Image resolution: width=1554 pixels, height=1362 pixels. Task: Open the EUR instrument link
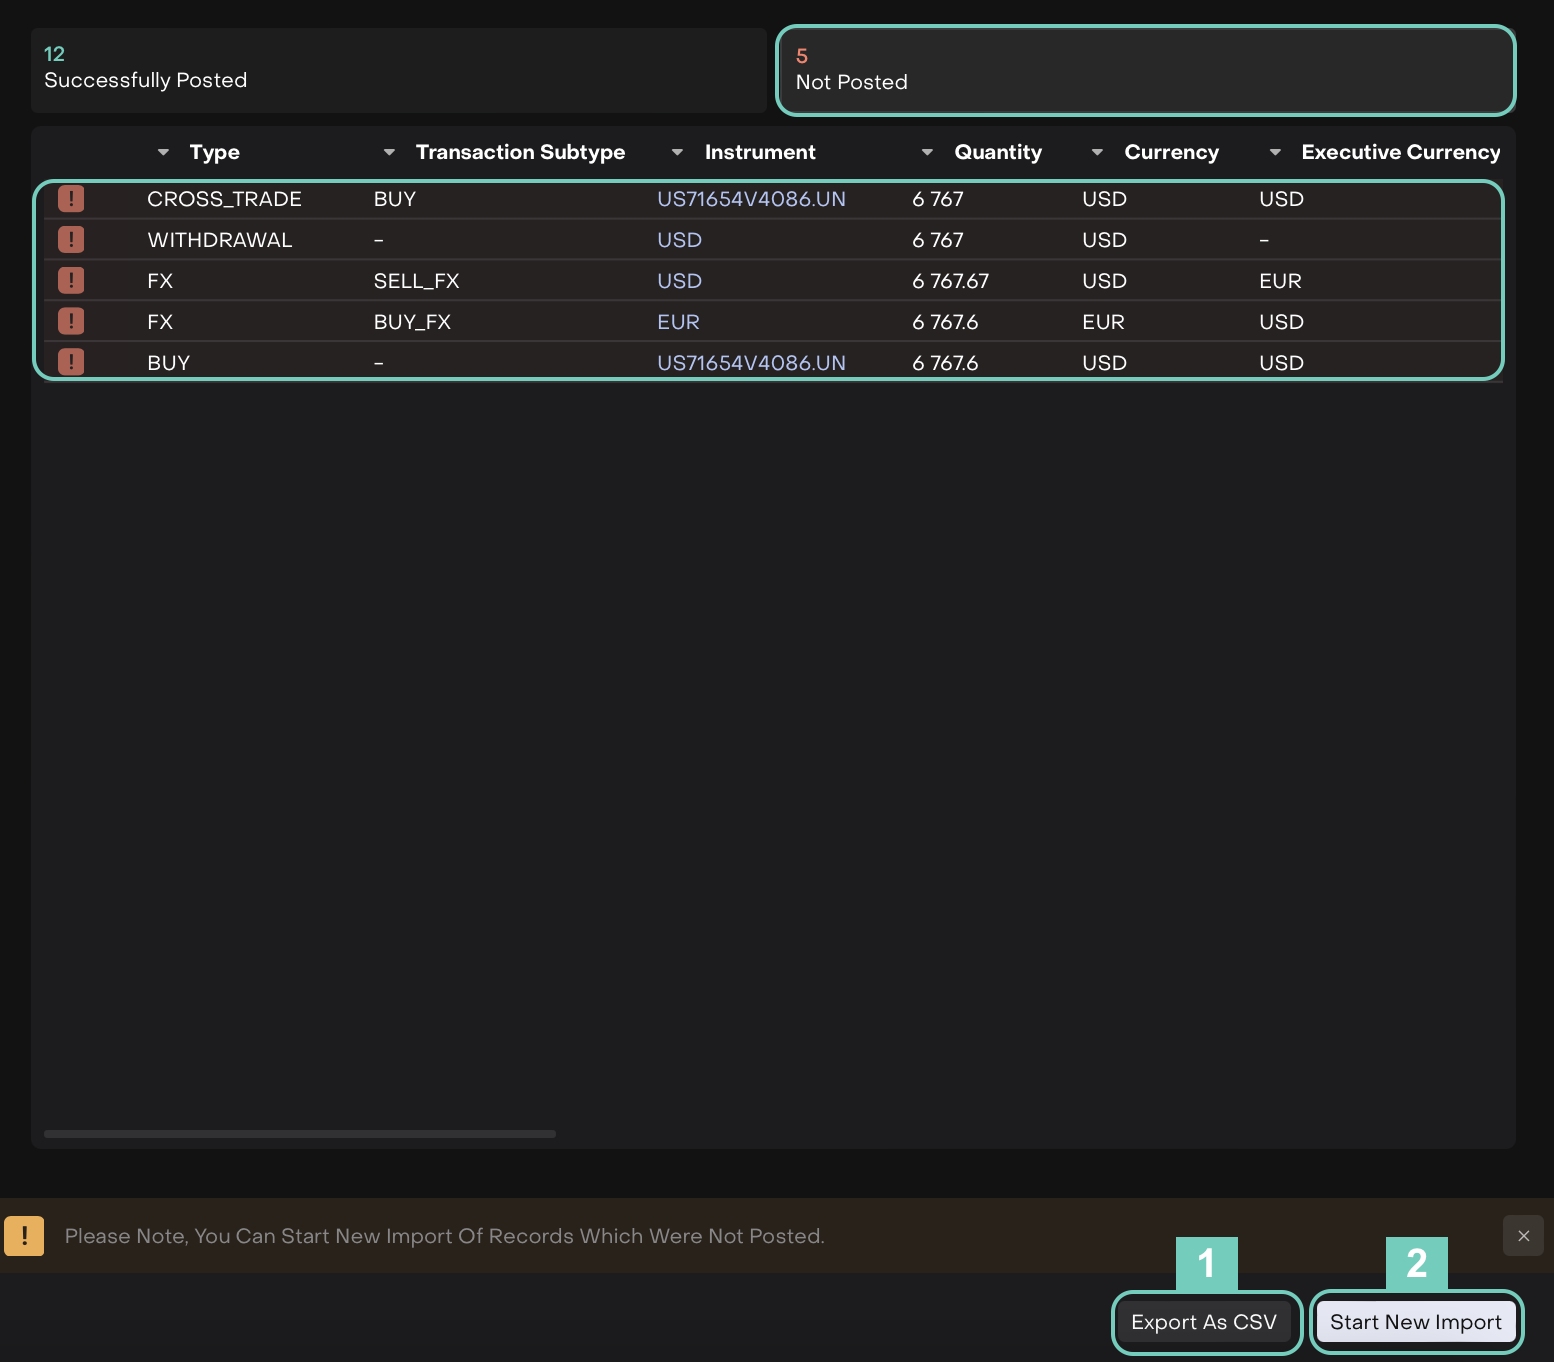click(678, 322)
